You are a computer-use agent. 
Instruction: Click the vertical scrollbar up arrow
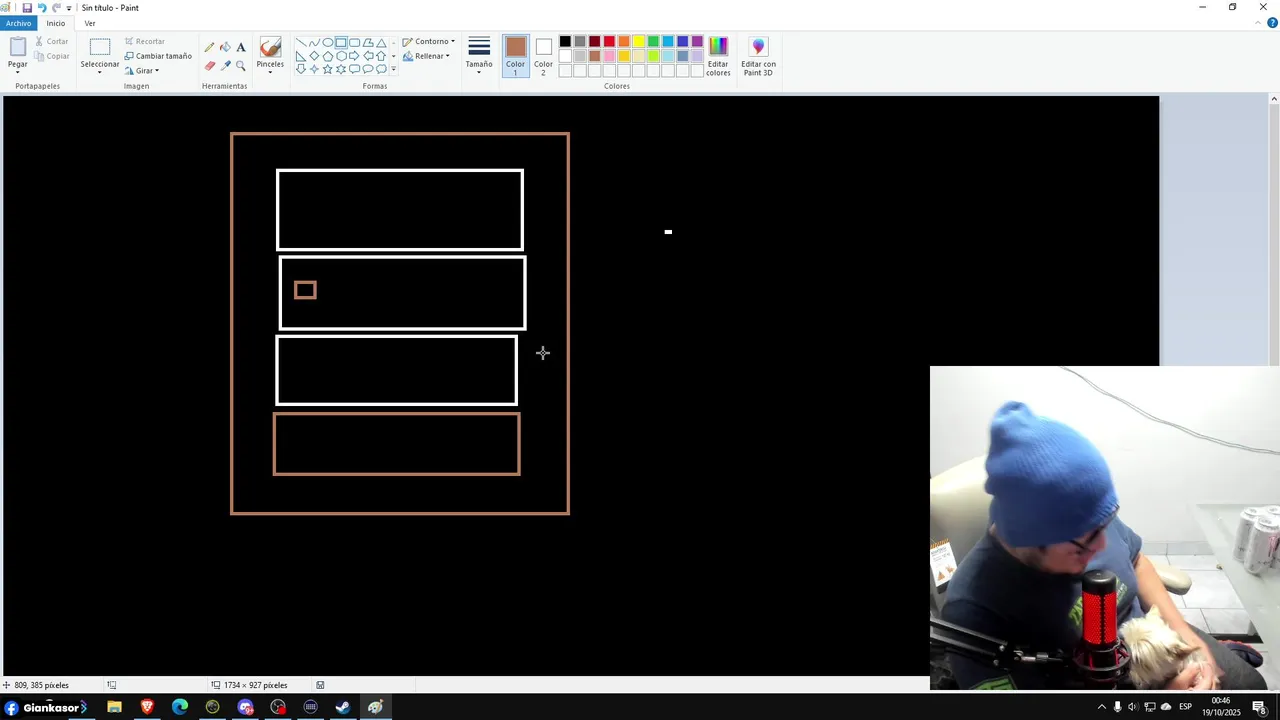click(1273, 99)
